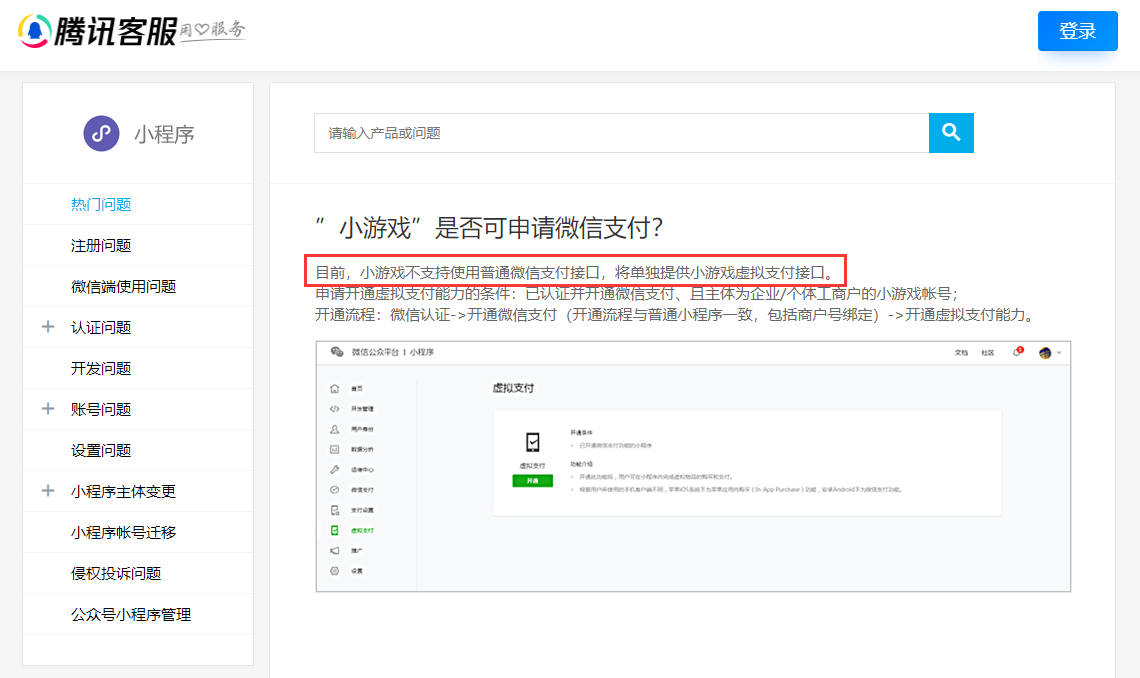Open 设置问题 in the sidebar
The height and width of the screenshot is (678, 1140).
[x=101, y=451]
